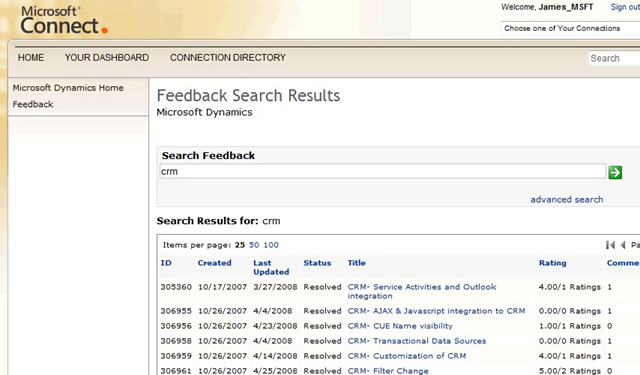This screenshot has width=640, height=375.
Task: Click the James_MSFT user name
Action: [566, 7]
